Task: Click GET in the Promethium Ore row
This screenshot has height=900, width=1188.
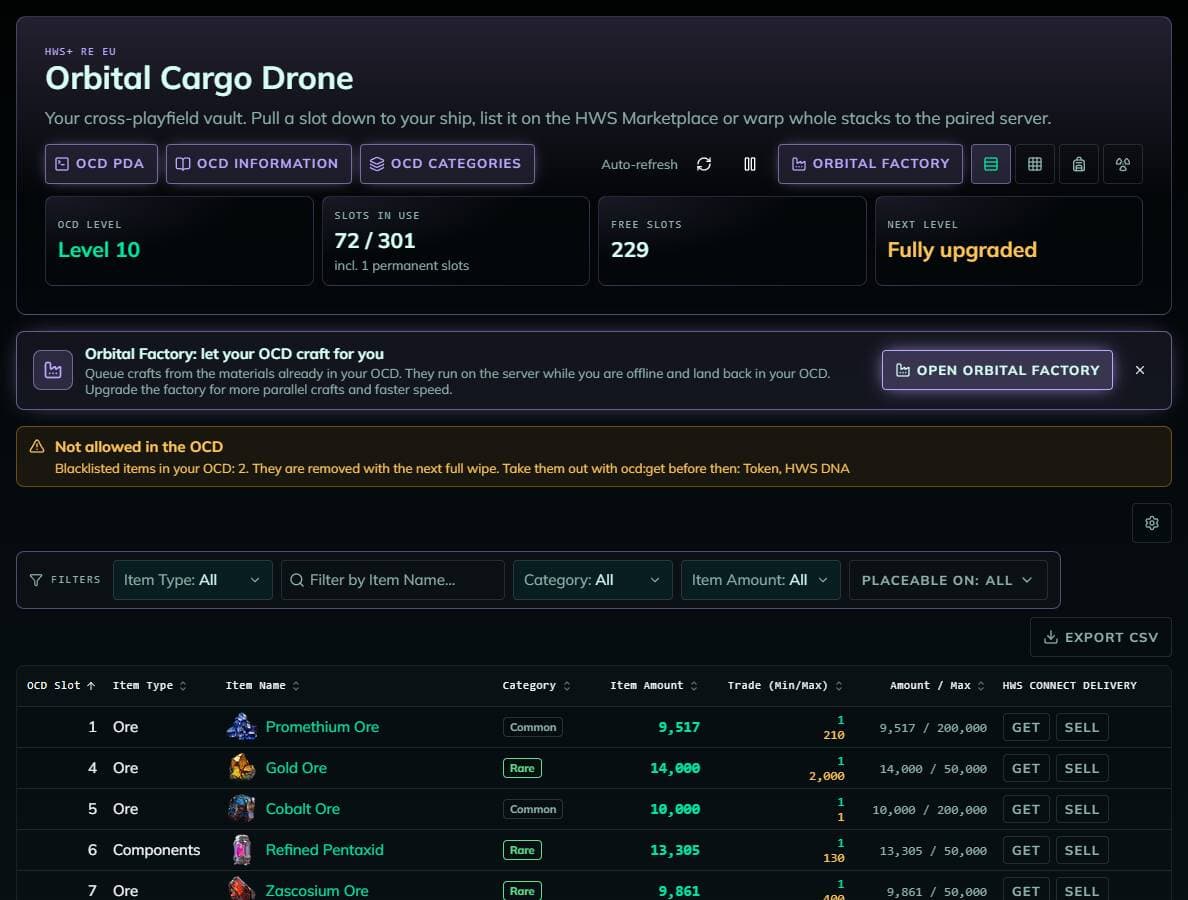Action: 1026,727
